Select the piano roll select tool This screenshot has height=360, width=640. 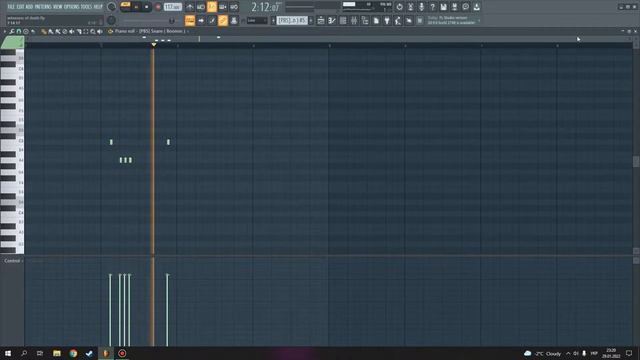(x=86, y=31)
